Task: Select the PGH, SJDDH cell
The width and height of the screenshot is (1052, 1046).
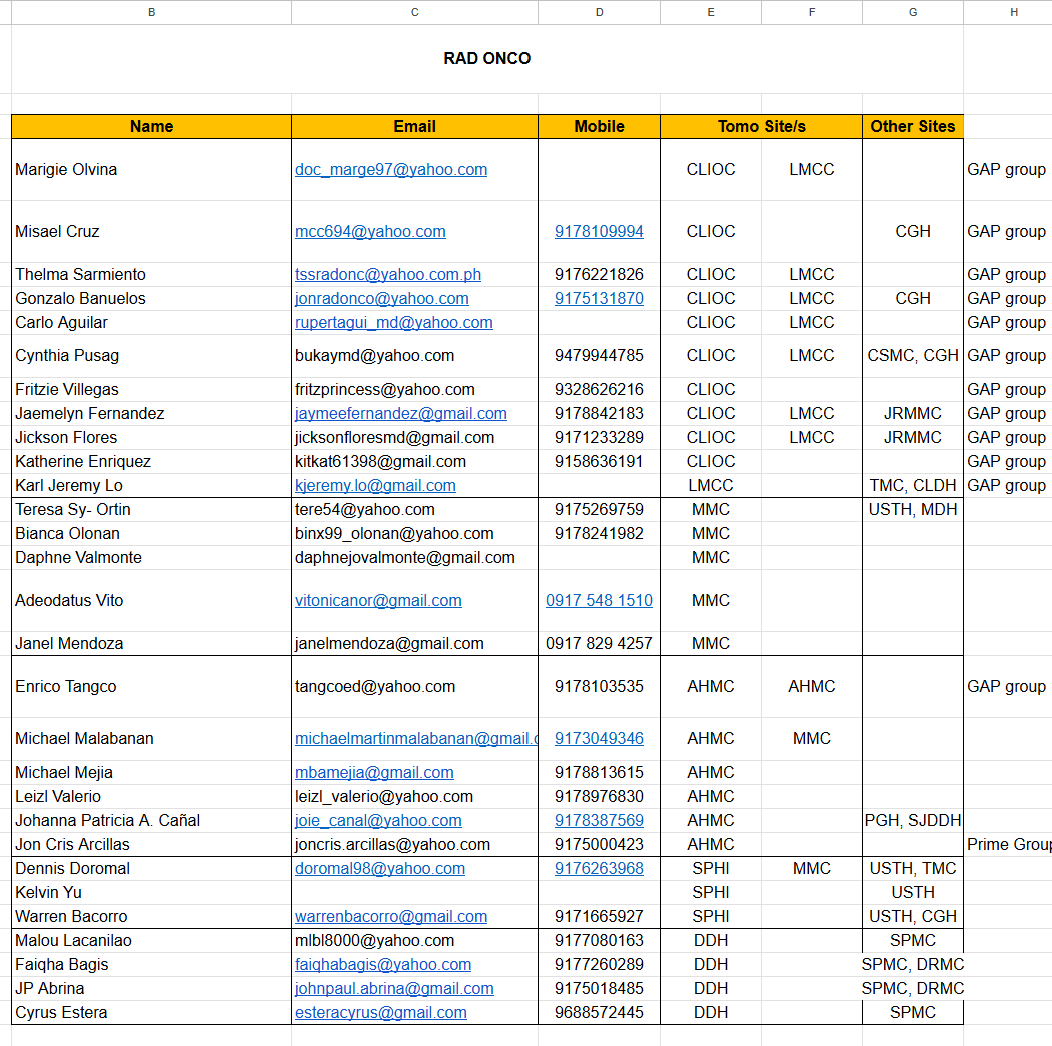Action: click(x=912, y=820)
